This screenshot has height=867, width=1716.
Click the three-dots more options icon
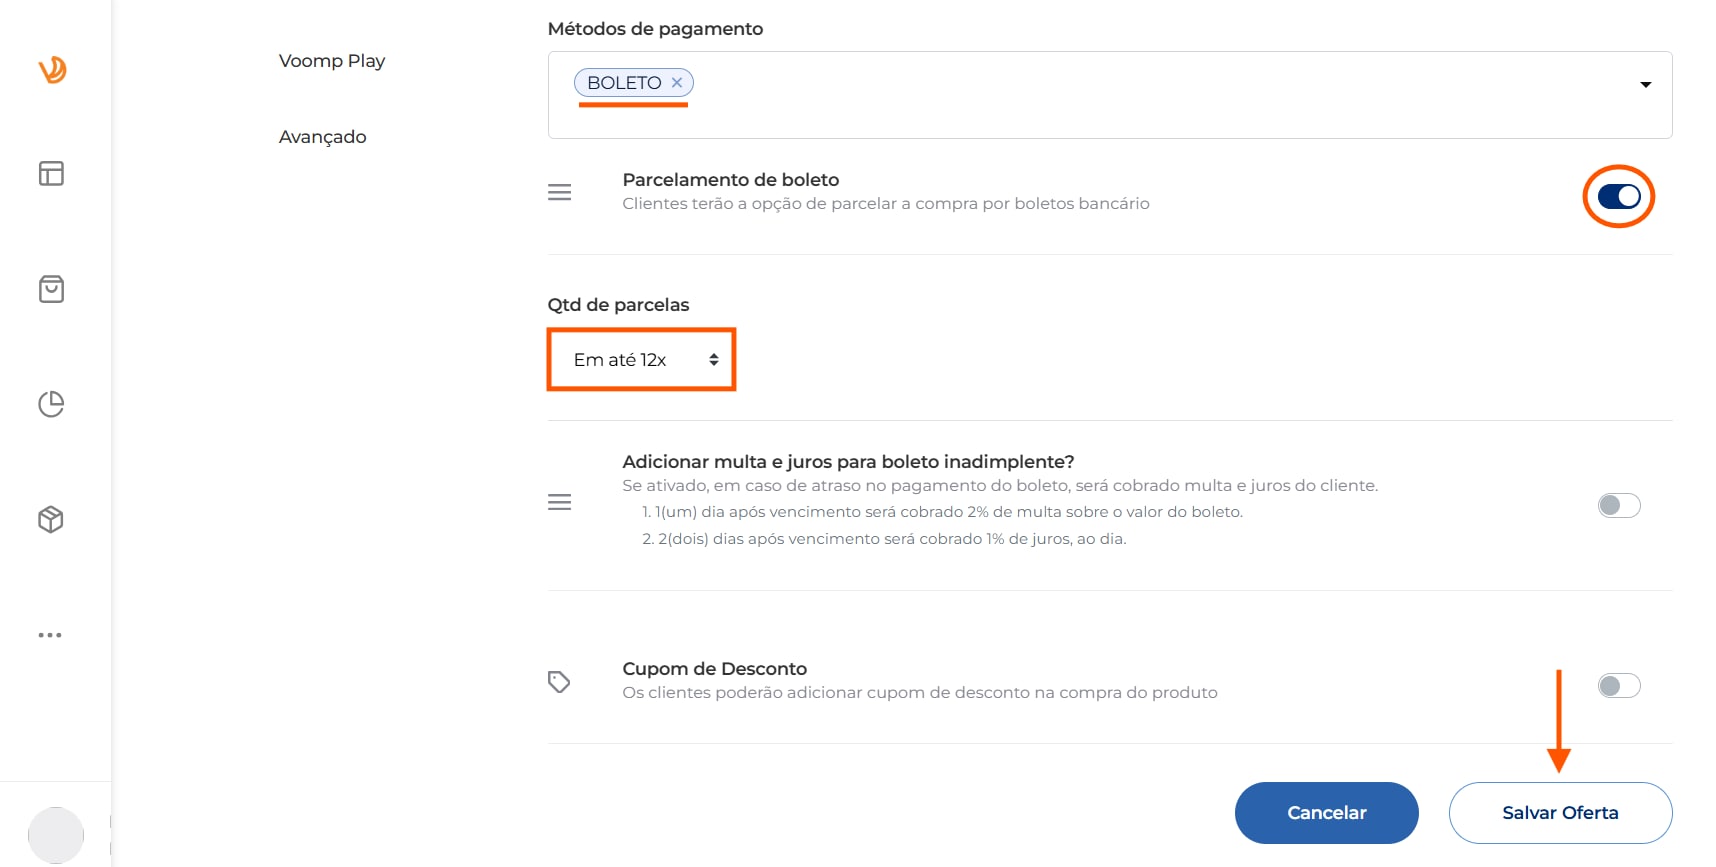[50, 635]
